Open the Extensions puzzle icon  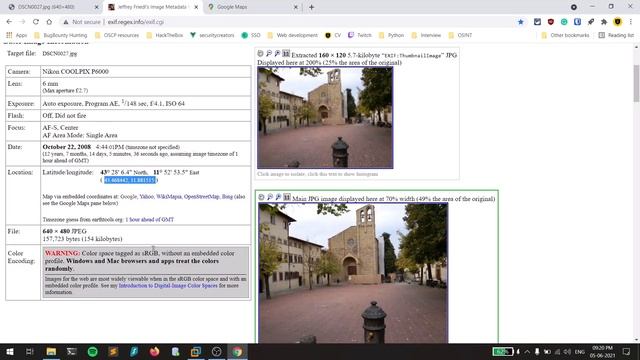tap(604, 22)
